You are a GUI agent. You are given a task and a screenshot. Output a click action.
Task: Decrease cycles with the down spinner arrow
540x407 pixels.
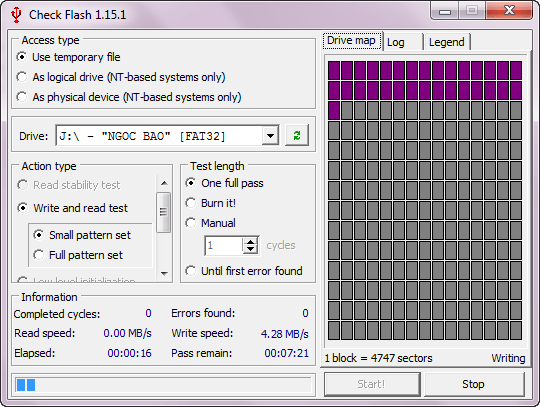click(250, 249)
